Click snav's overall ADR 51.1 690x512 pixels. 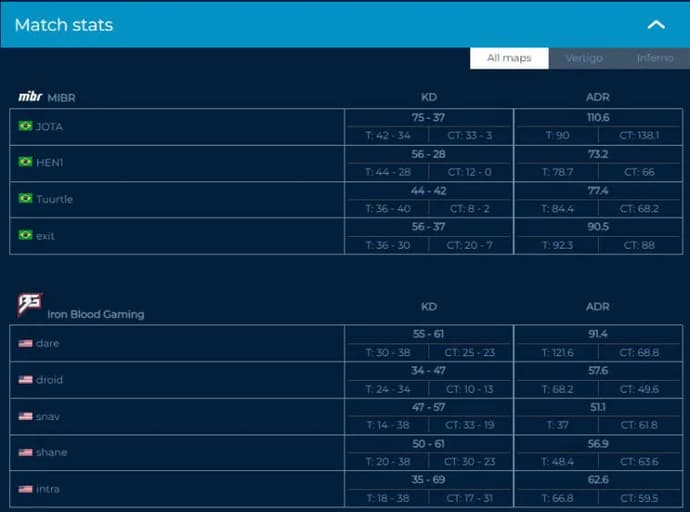click(598, 407)
